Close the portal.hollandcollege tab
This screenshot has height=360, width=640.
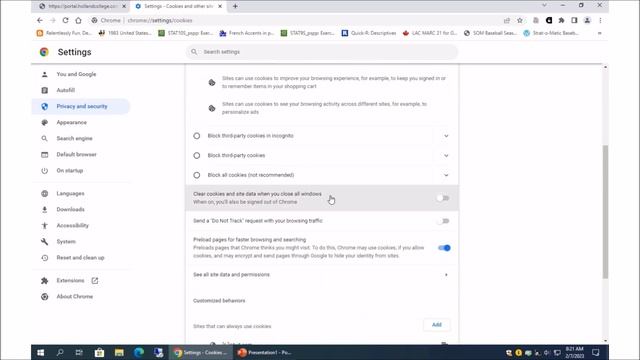[124, 6]
